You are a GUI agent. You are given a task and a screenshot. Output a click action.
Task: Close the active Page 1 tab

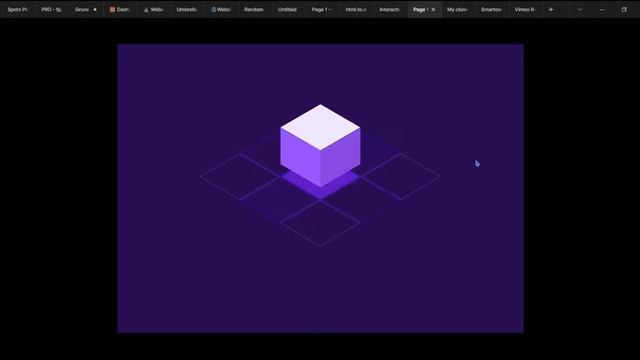(433, 9)
